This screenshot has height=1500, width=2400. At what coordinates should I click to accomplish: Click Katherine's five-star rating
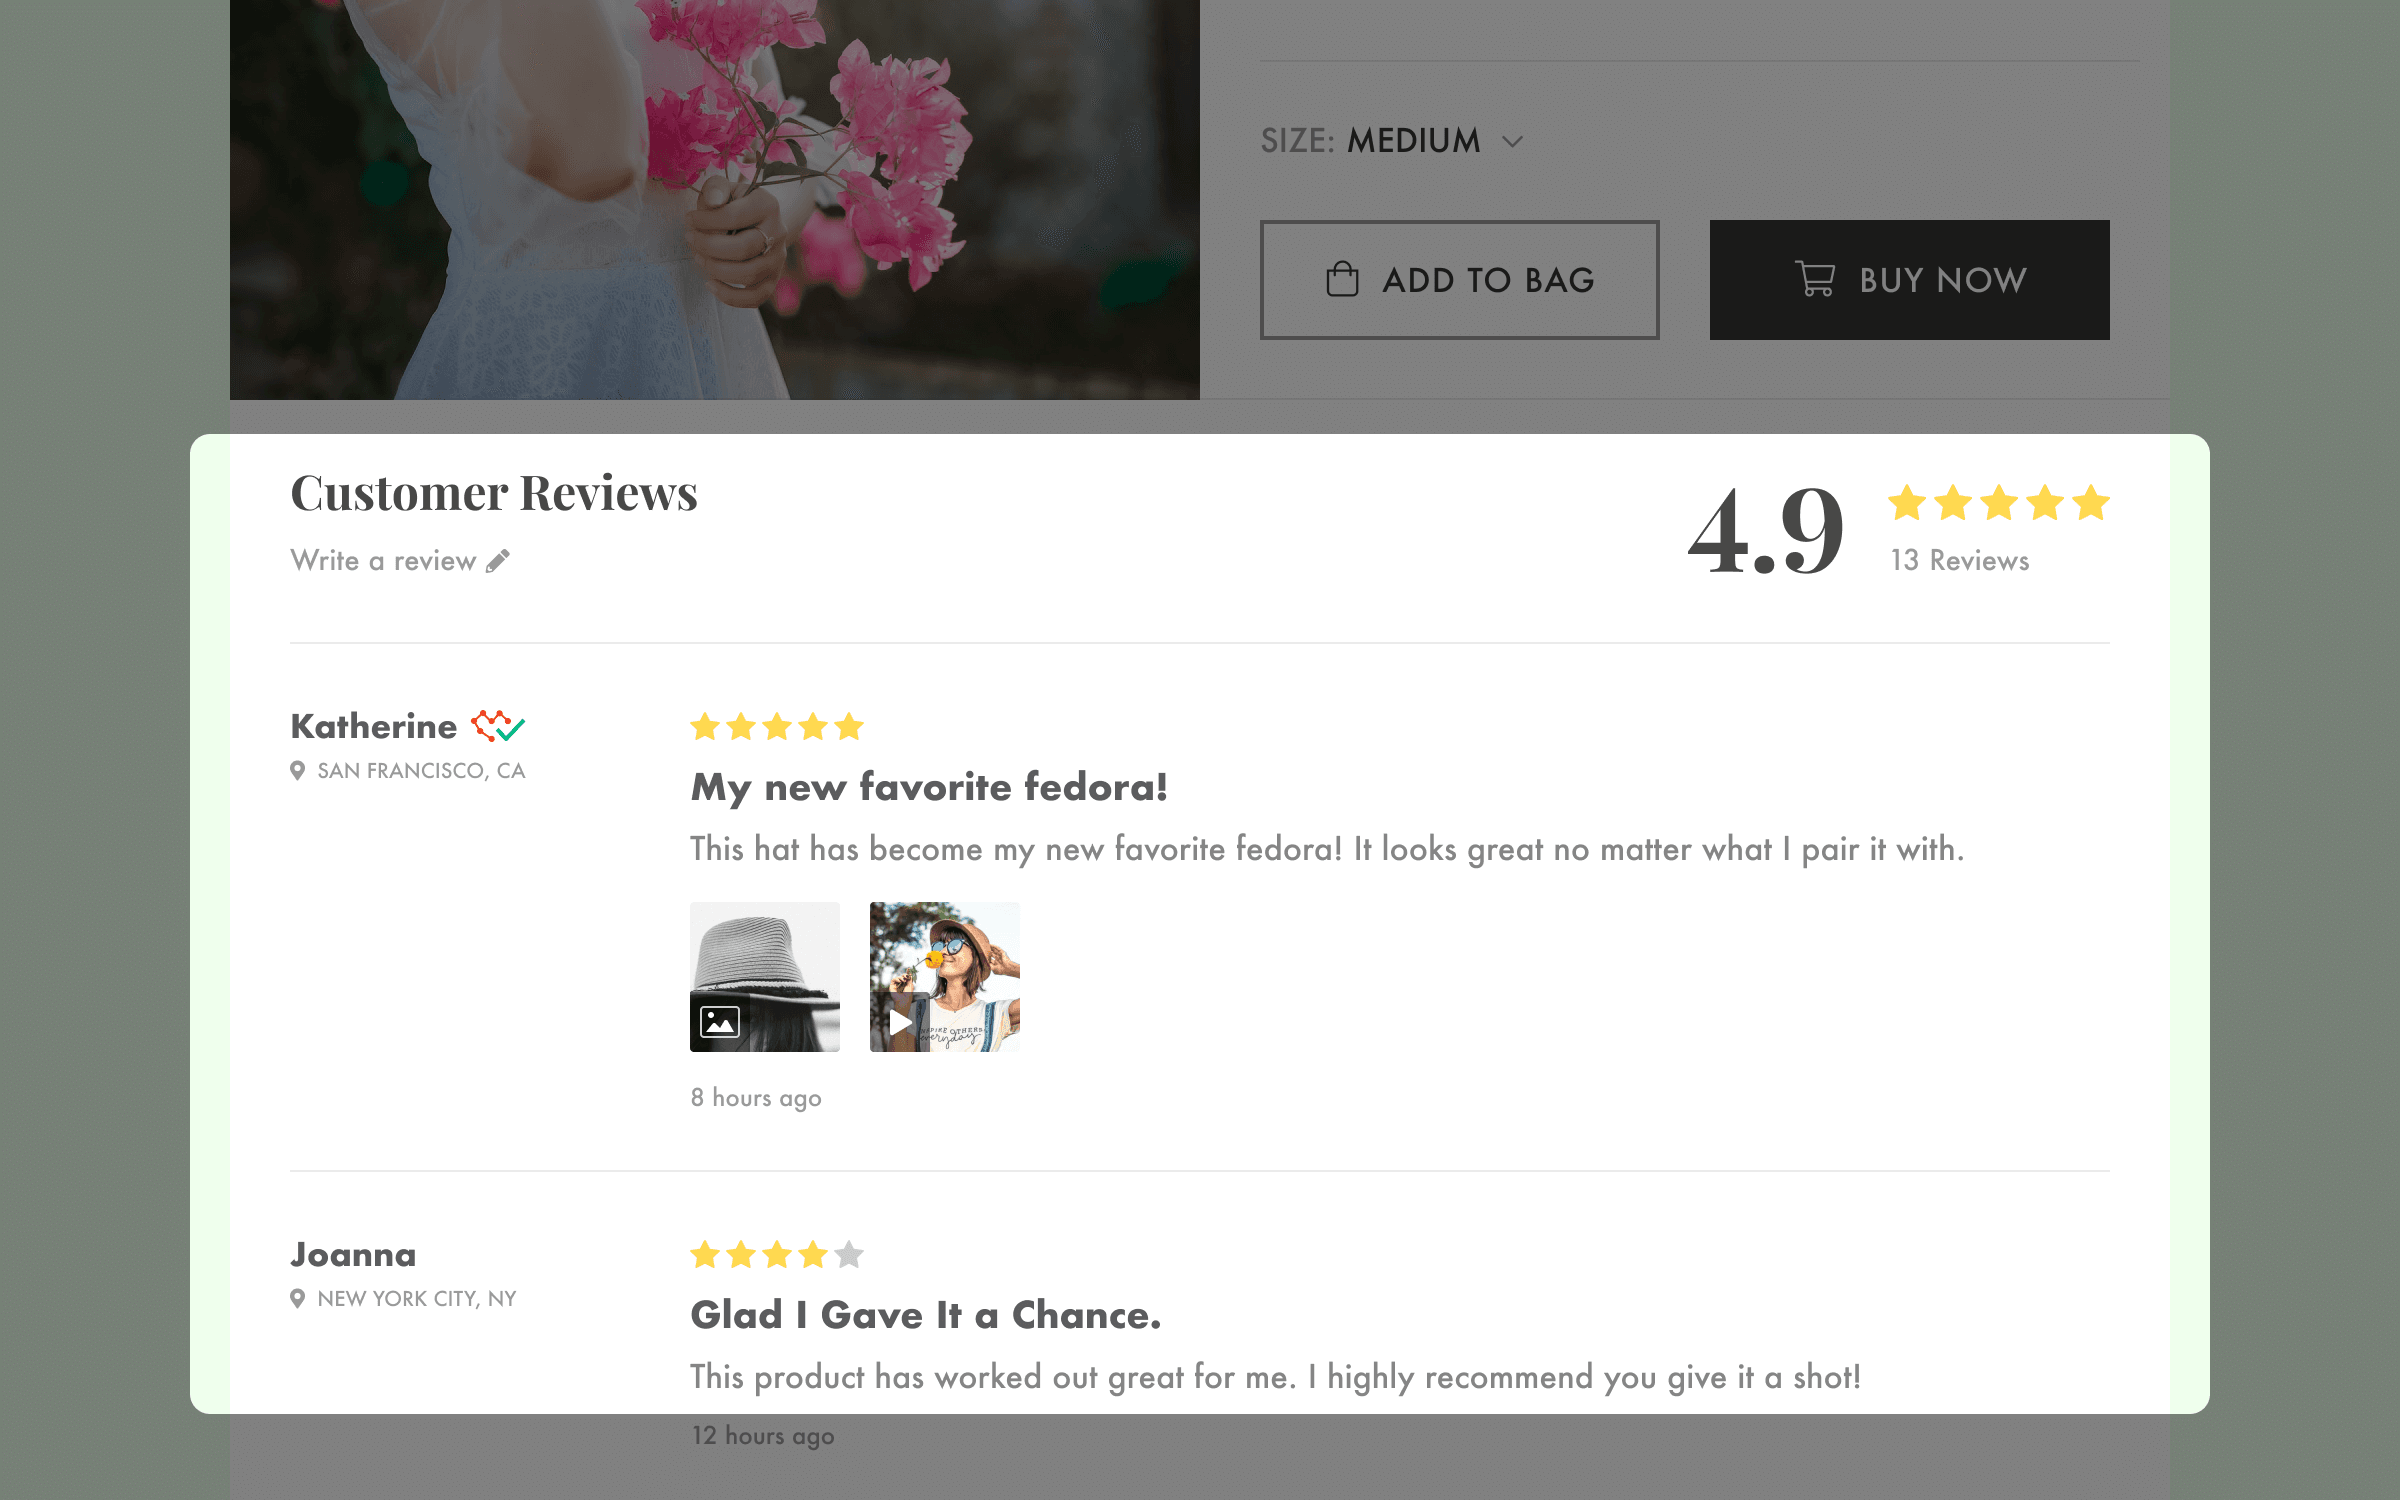tap(777, 727)
